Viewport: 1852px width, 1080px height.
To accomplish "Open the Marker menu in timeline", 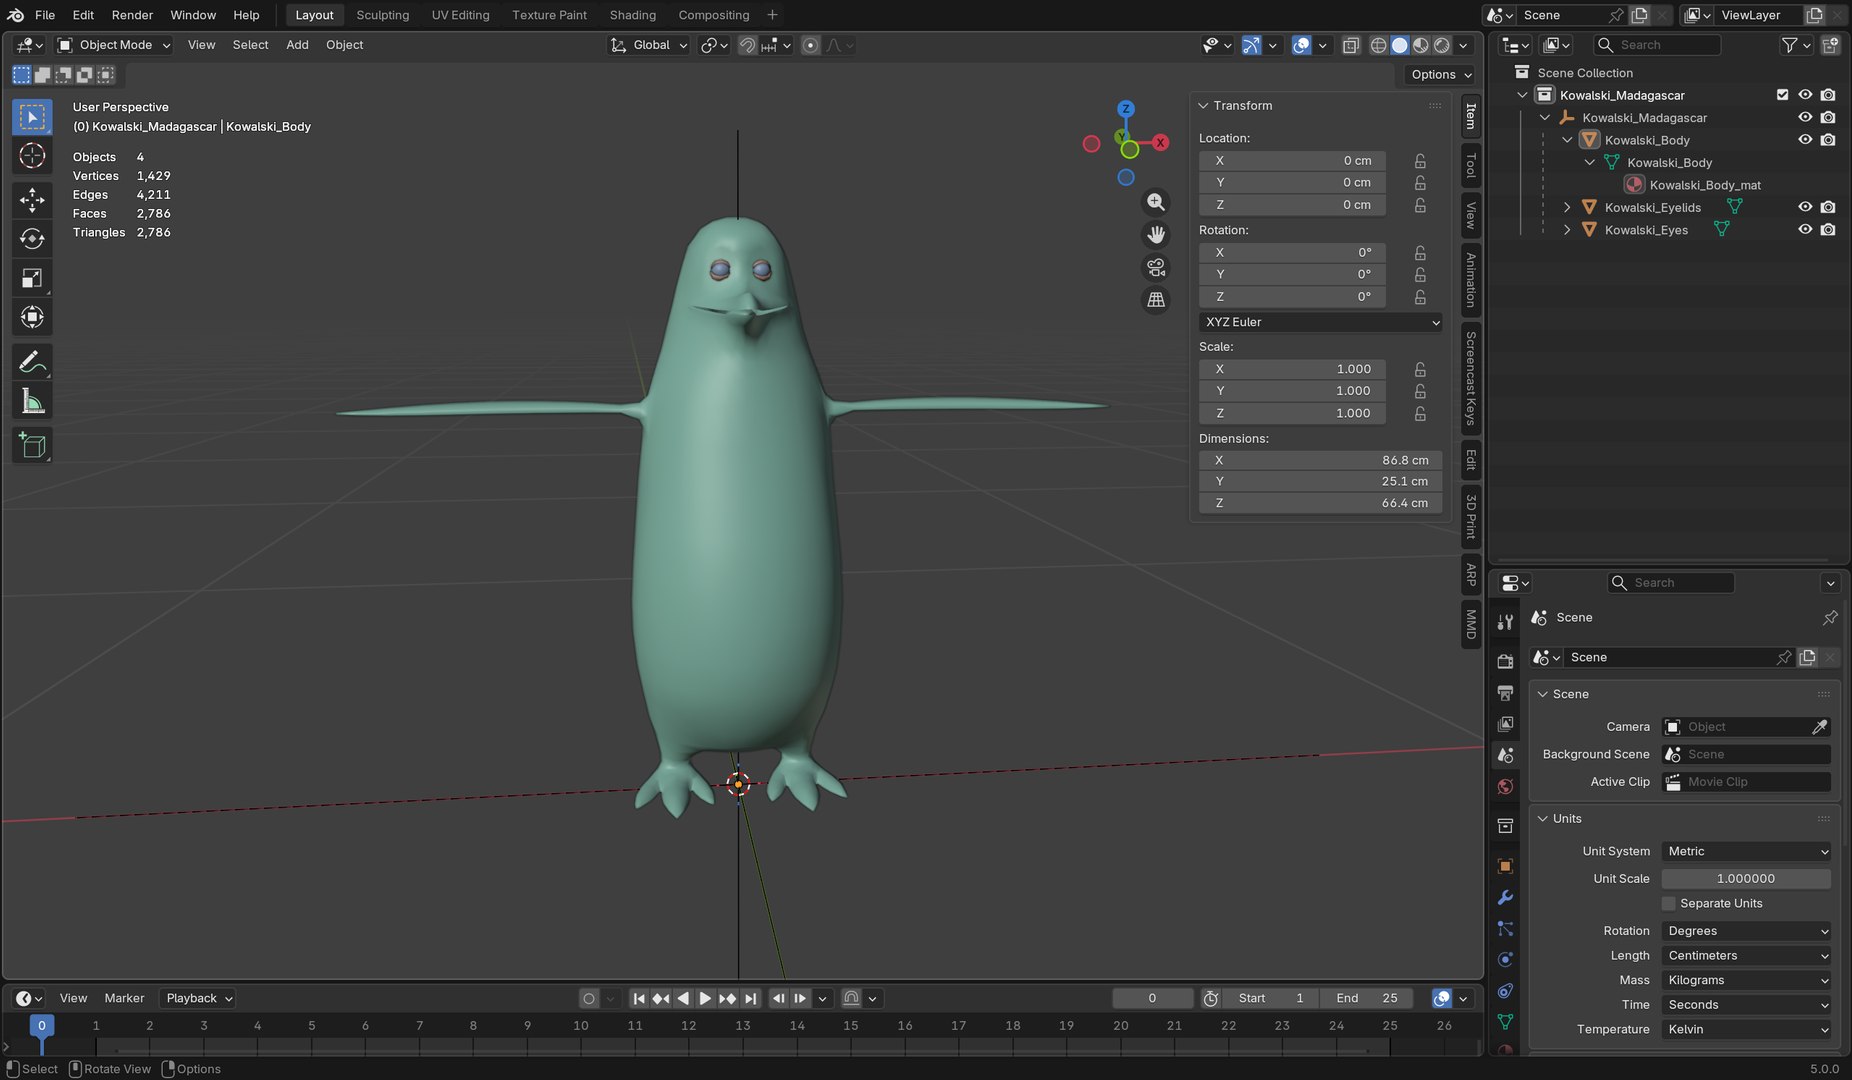I will [124, 998].
